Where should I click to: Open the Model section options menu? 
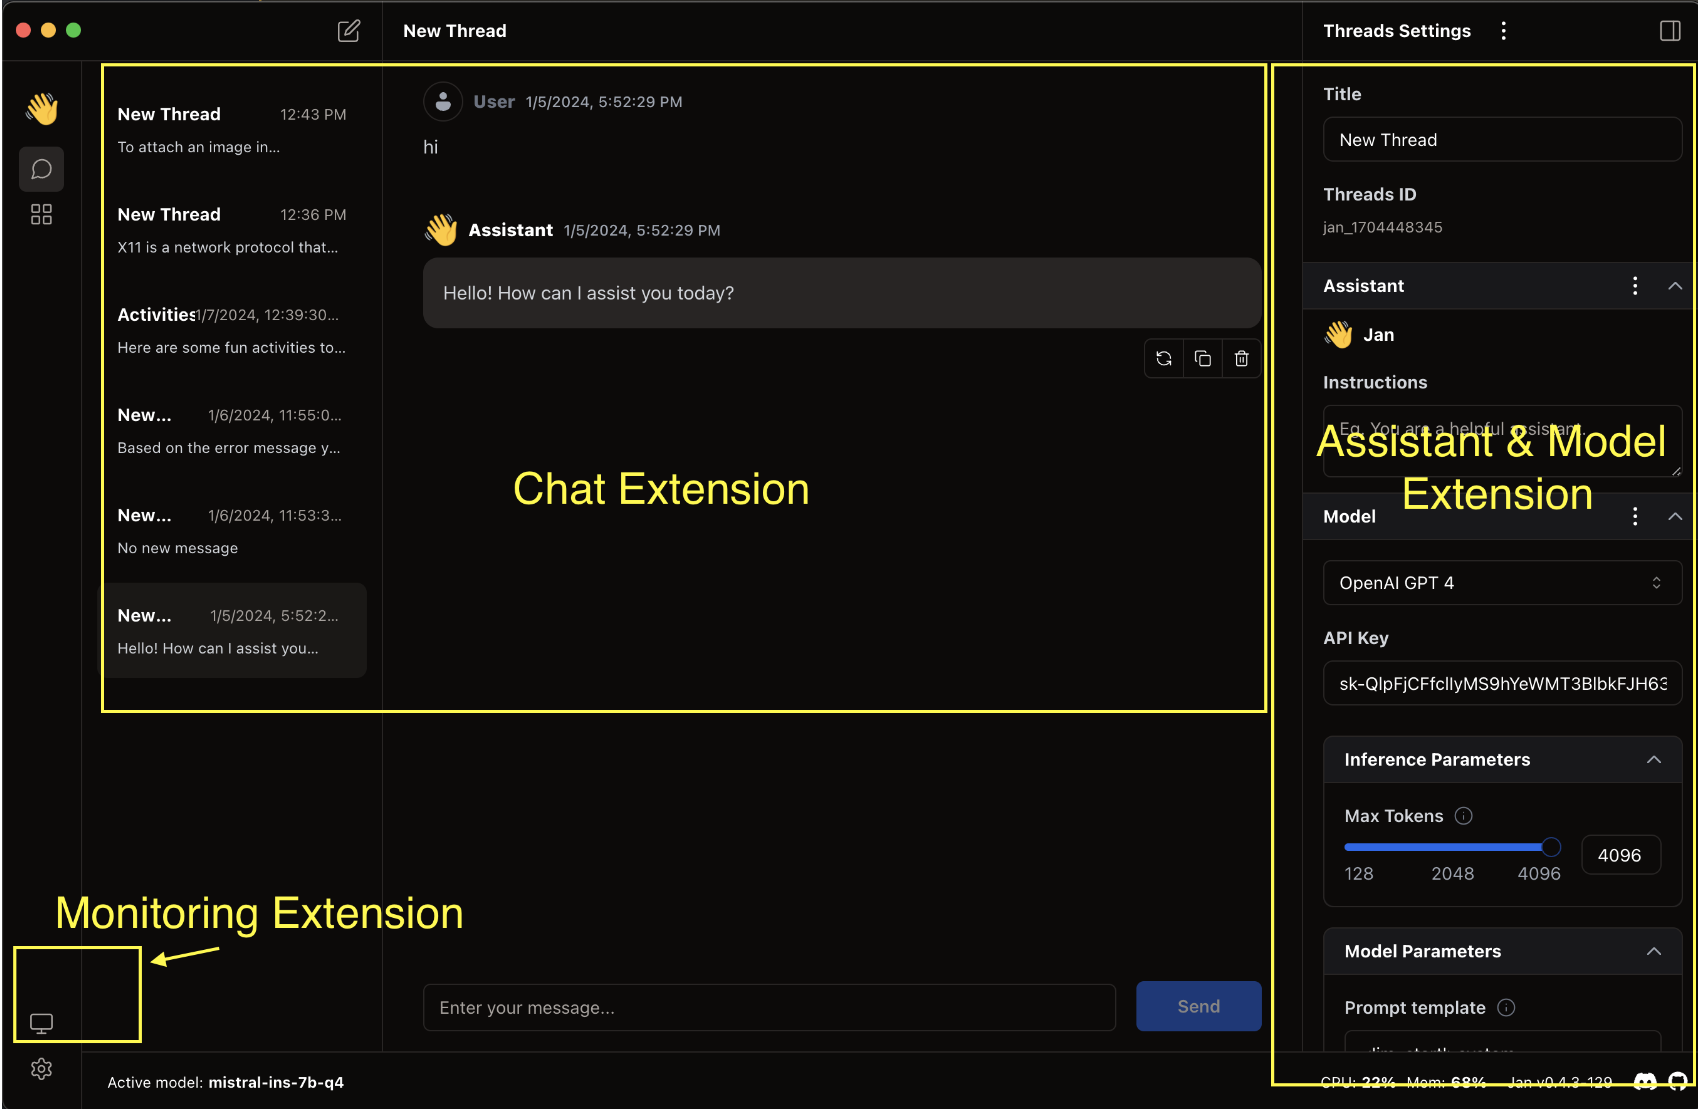click(1635, 517)
